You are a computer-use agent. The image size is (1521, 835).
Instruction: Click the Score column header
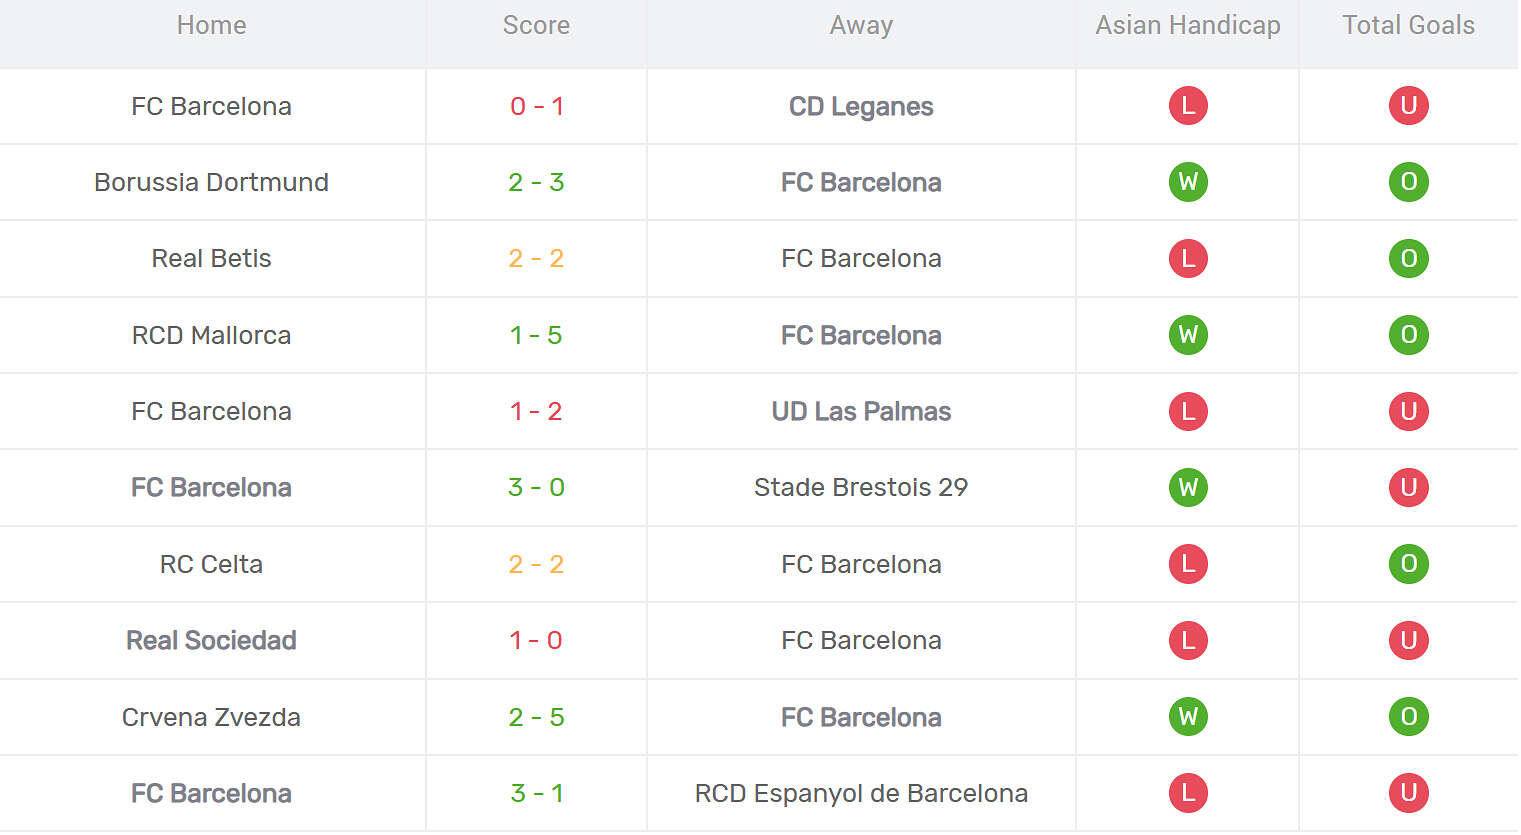[536, 25]
